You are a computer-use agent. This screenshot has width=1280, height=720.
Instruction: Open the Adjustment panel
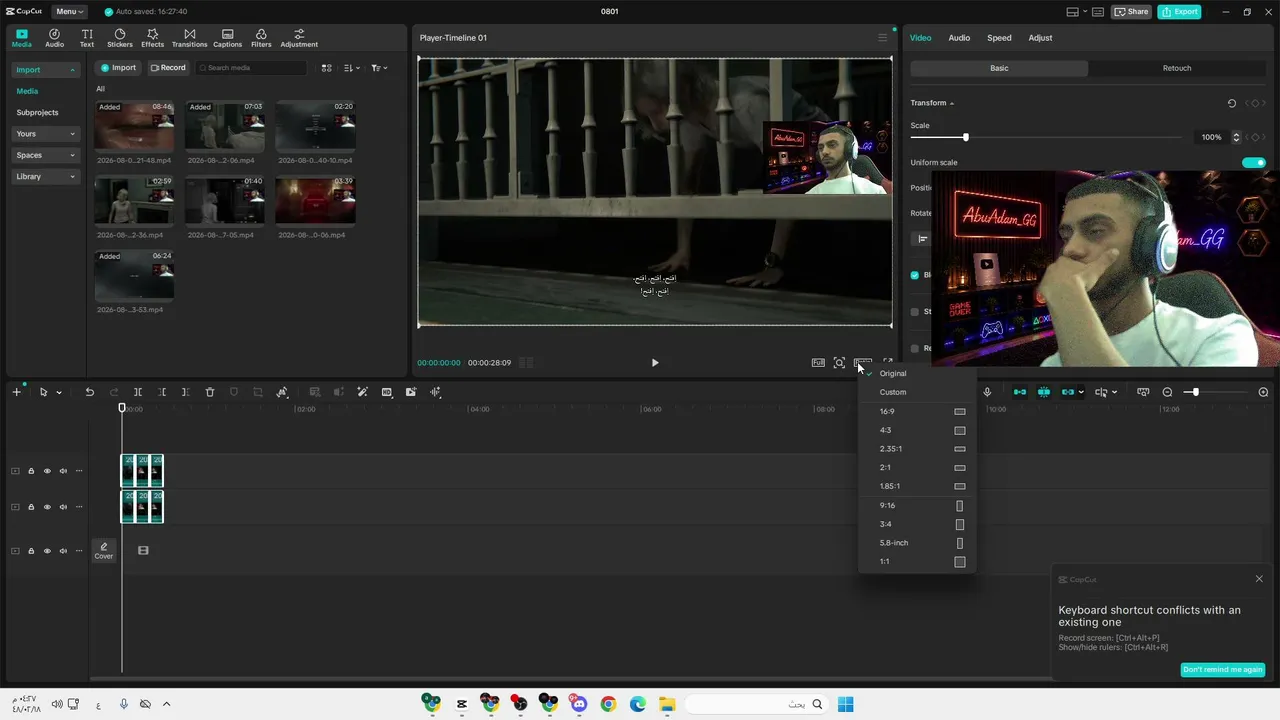pyautogui.click(x=299, y=38)
